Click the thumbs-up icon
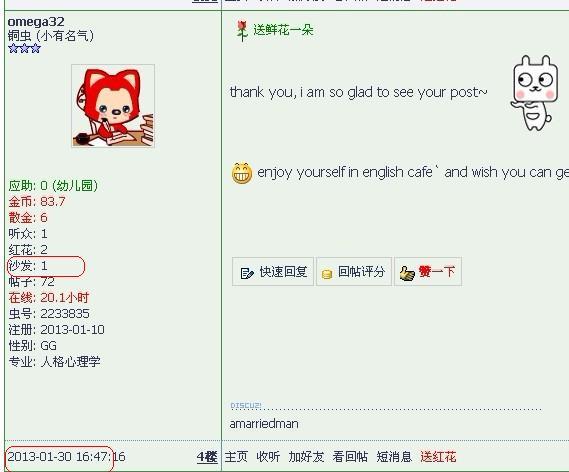The image size is (569, 472). click(407, 273)
